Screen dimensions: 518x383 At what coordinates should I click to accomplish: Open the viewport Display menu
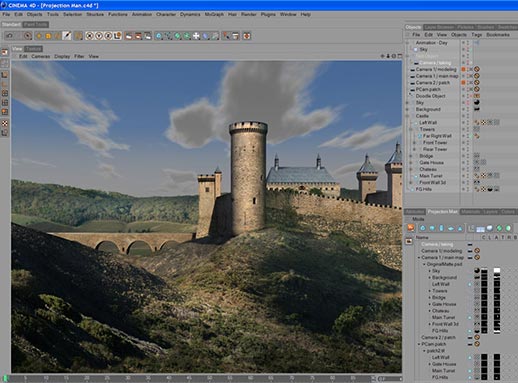click(x=62, y=56)
